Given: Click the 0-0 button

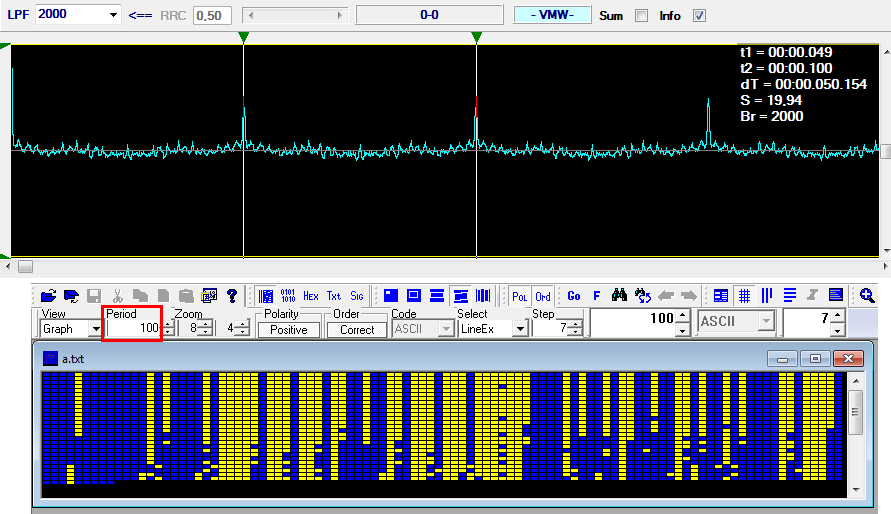Looking at the screenshot, I should coord(429,15).
